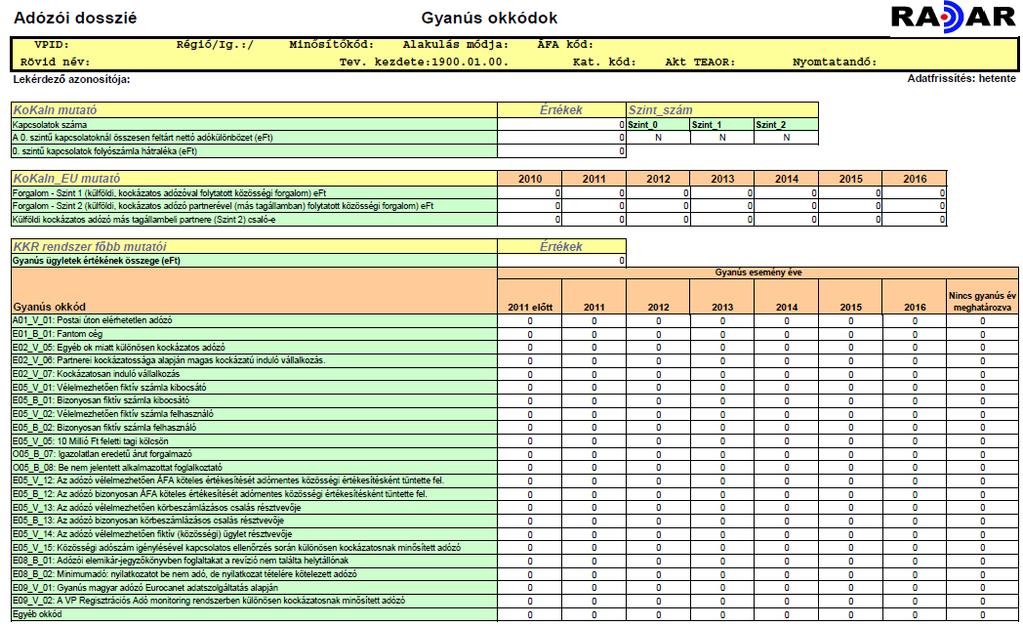Click the 'Gyanús esemény éve' header

(x=758, y=272)
